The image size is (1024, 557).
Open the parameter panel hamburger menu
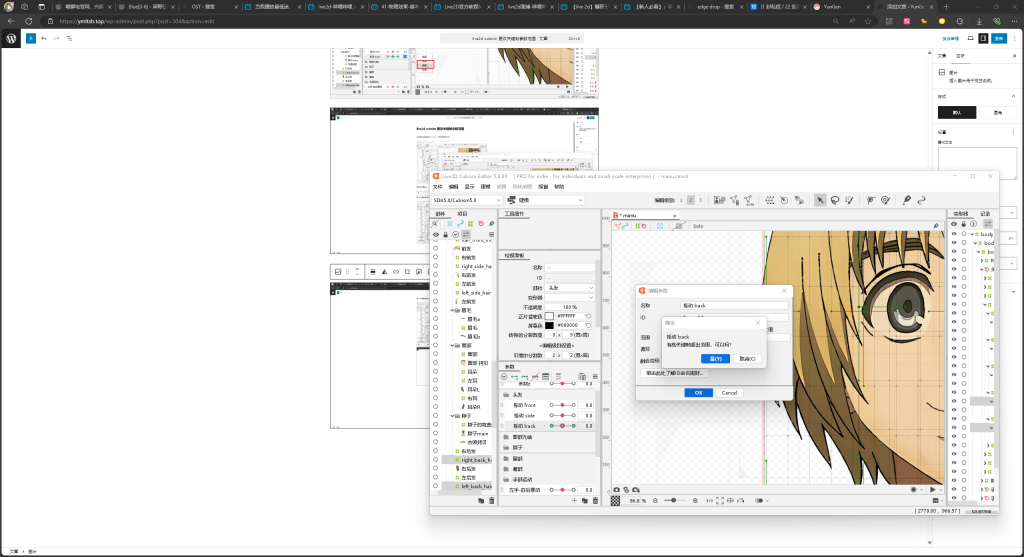(x=595, y=377)
